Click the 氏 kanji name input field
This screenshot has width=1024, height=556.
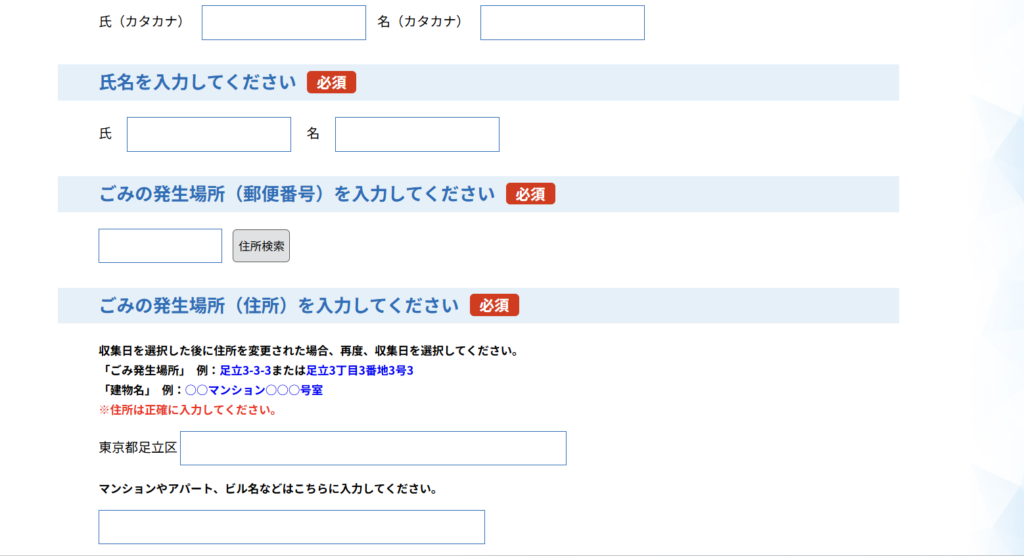tap(208, 135)
